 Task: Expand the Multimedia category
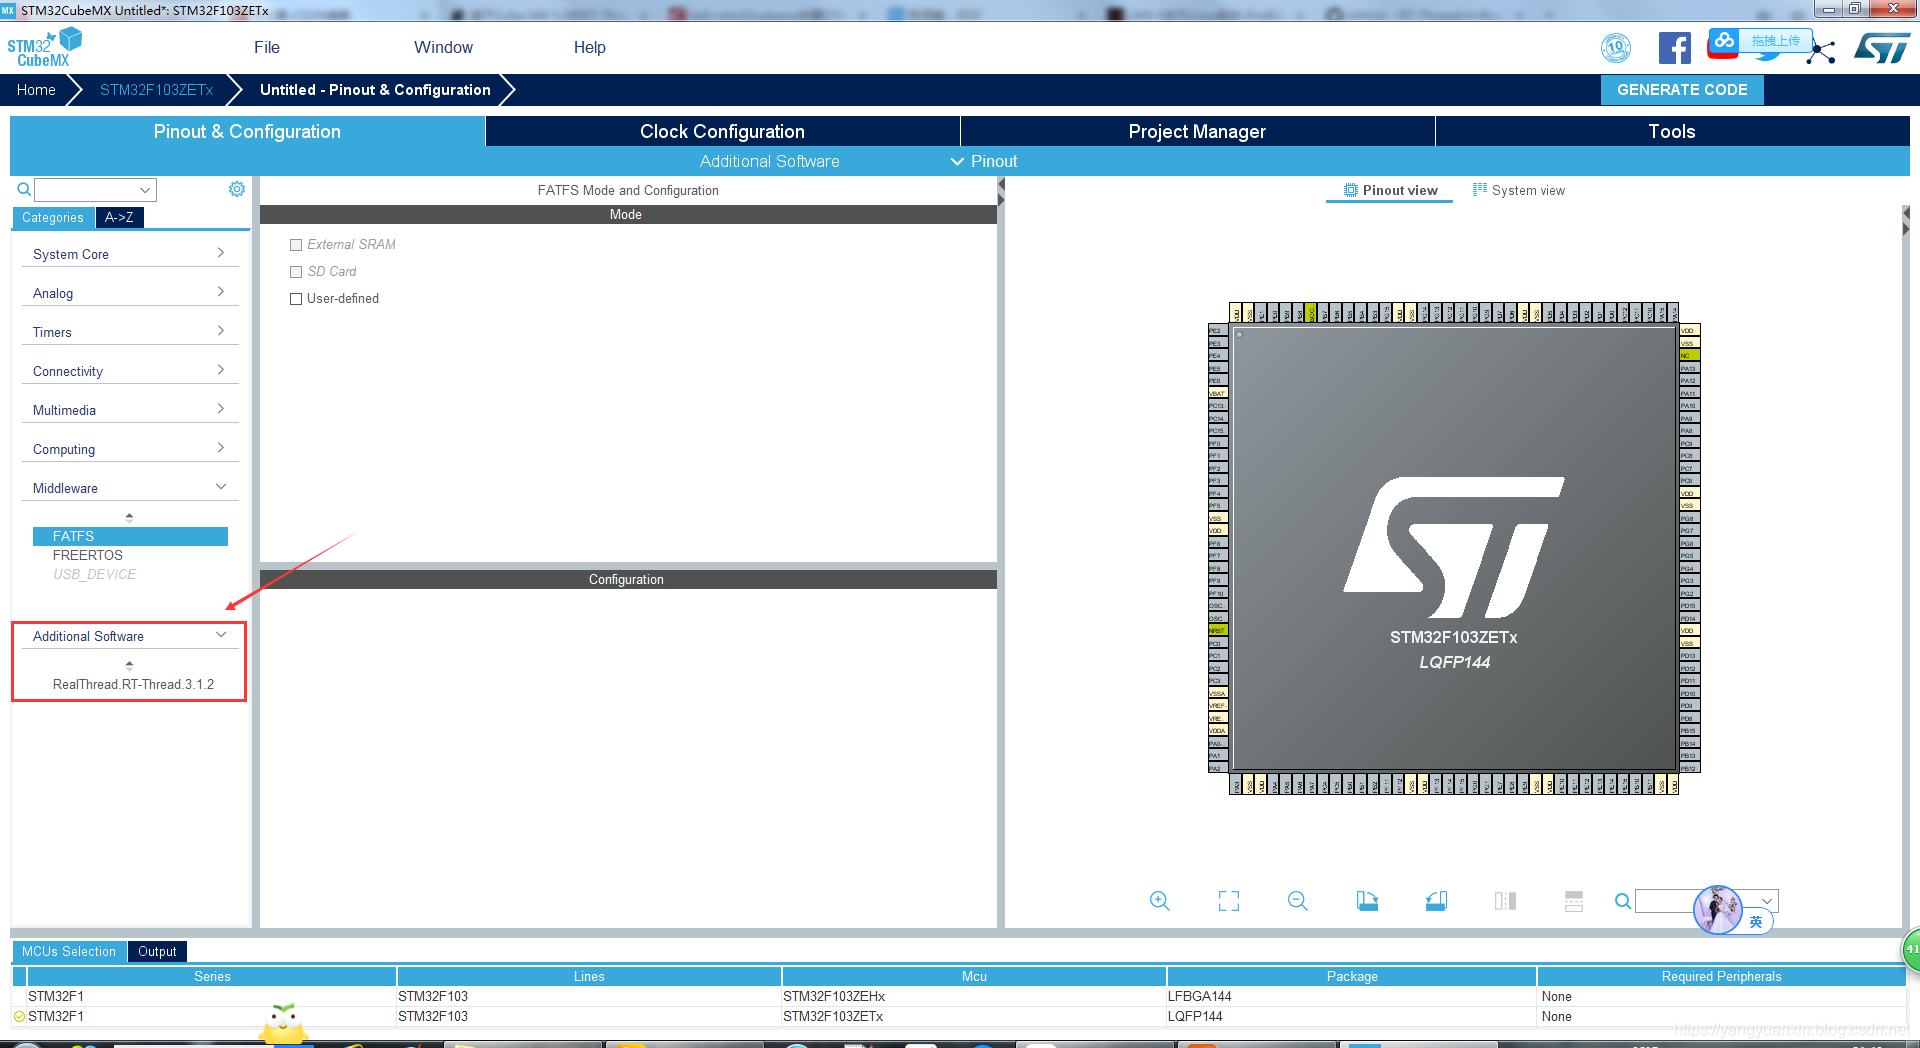pyautogui.click(x=129, y=410)
